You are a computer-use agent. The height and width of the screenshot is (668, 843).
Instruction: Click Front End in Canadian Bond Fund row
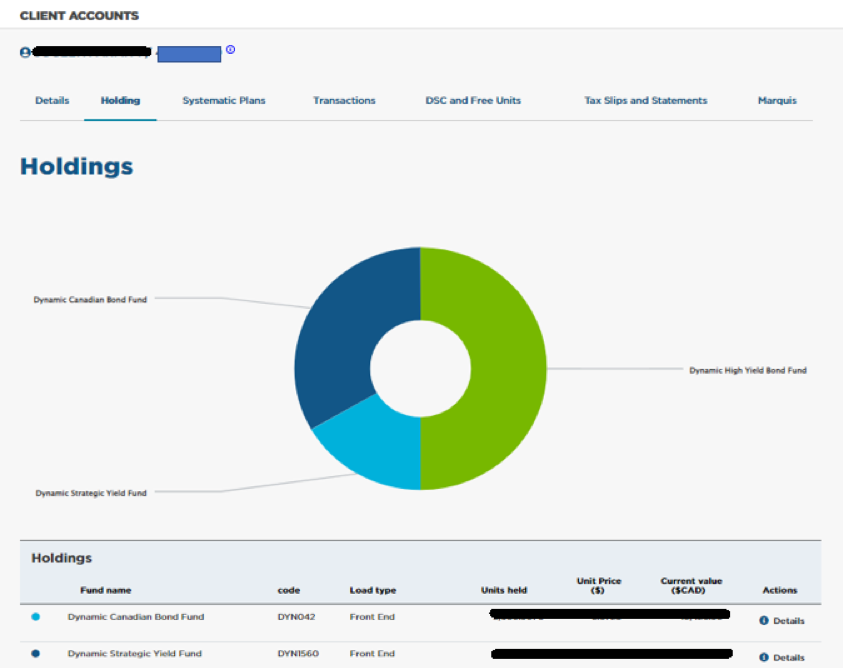(x=372, y=617)
